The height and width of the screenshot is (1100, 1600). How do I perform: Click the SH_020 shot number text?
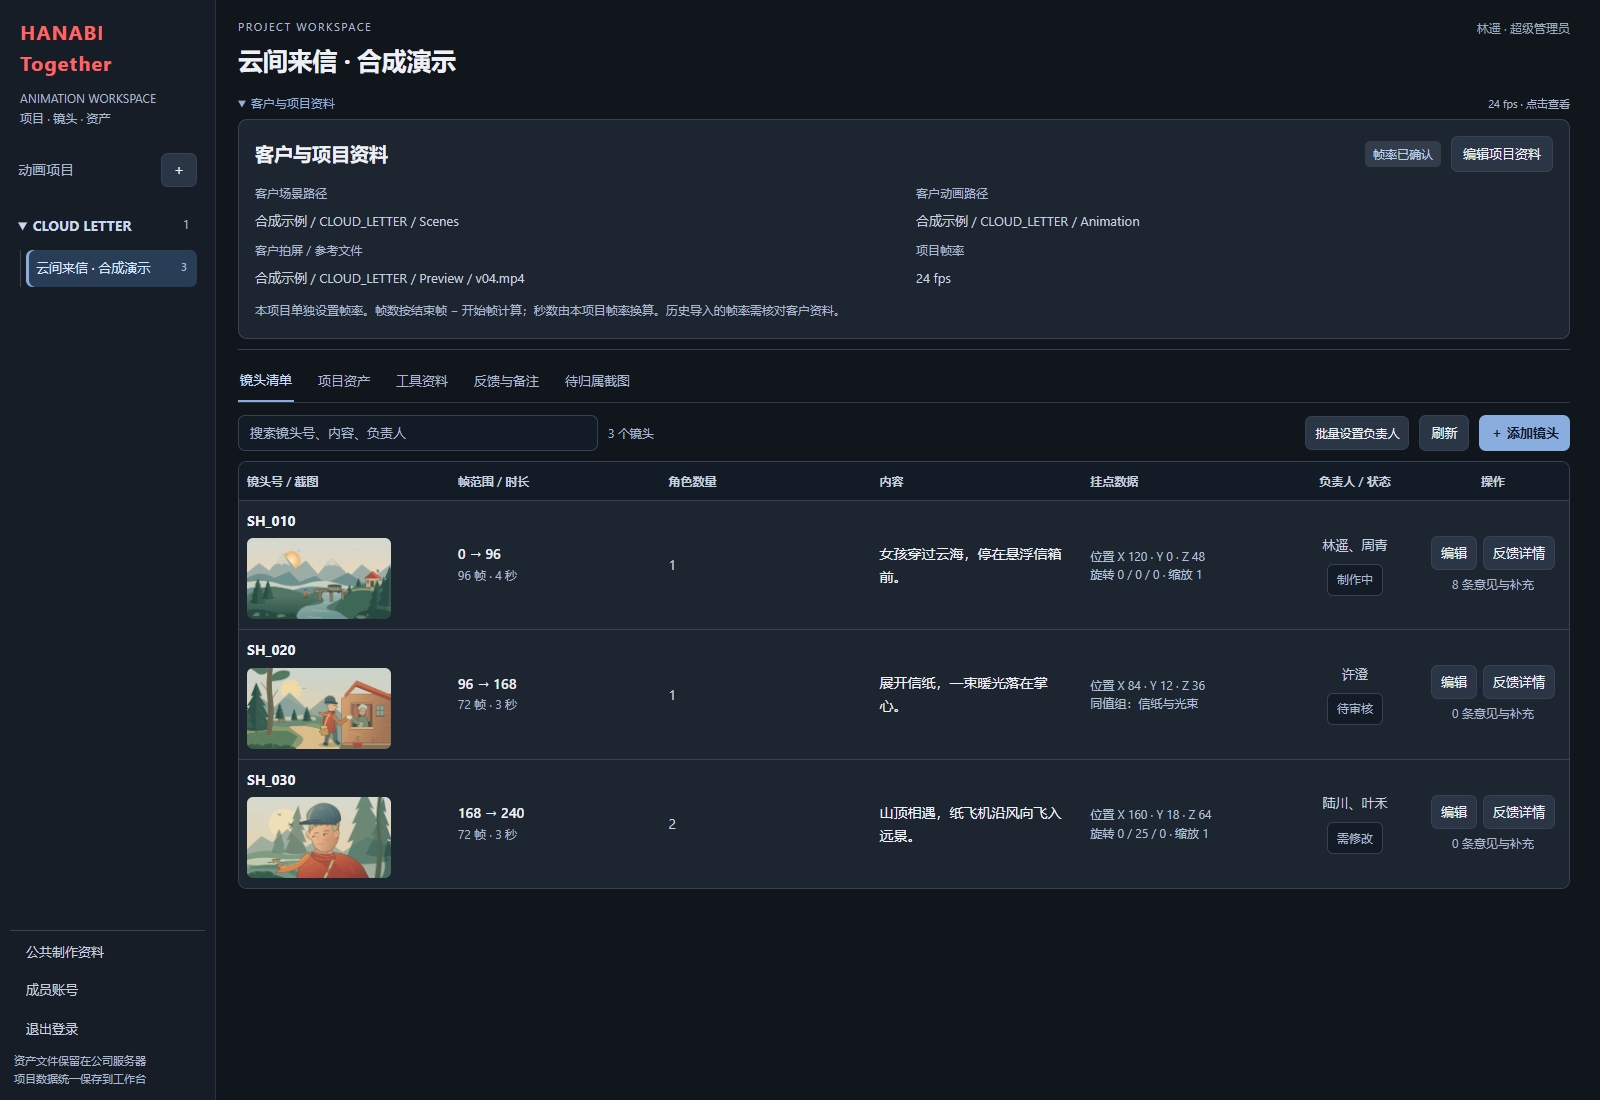pos(271,650)
